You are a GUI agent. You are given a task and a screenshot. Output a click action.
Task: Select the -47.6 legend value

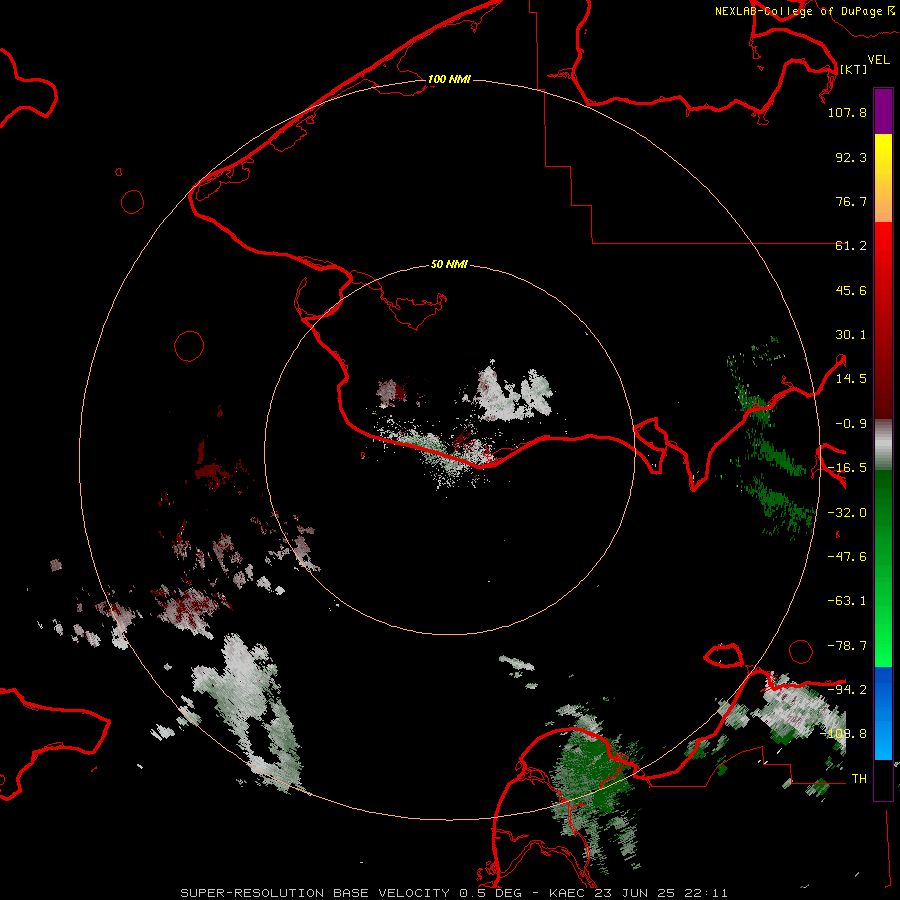tap(847, 557)
